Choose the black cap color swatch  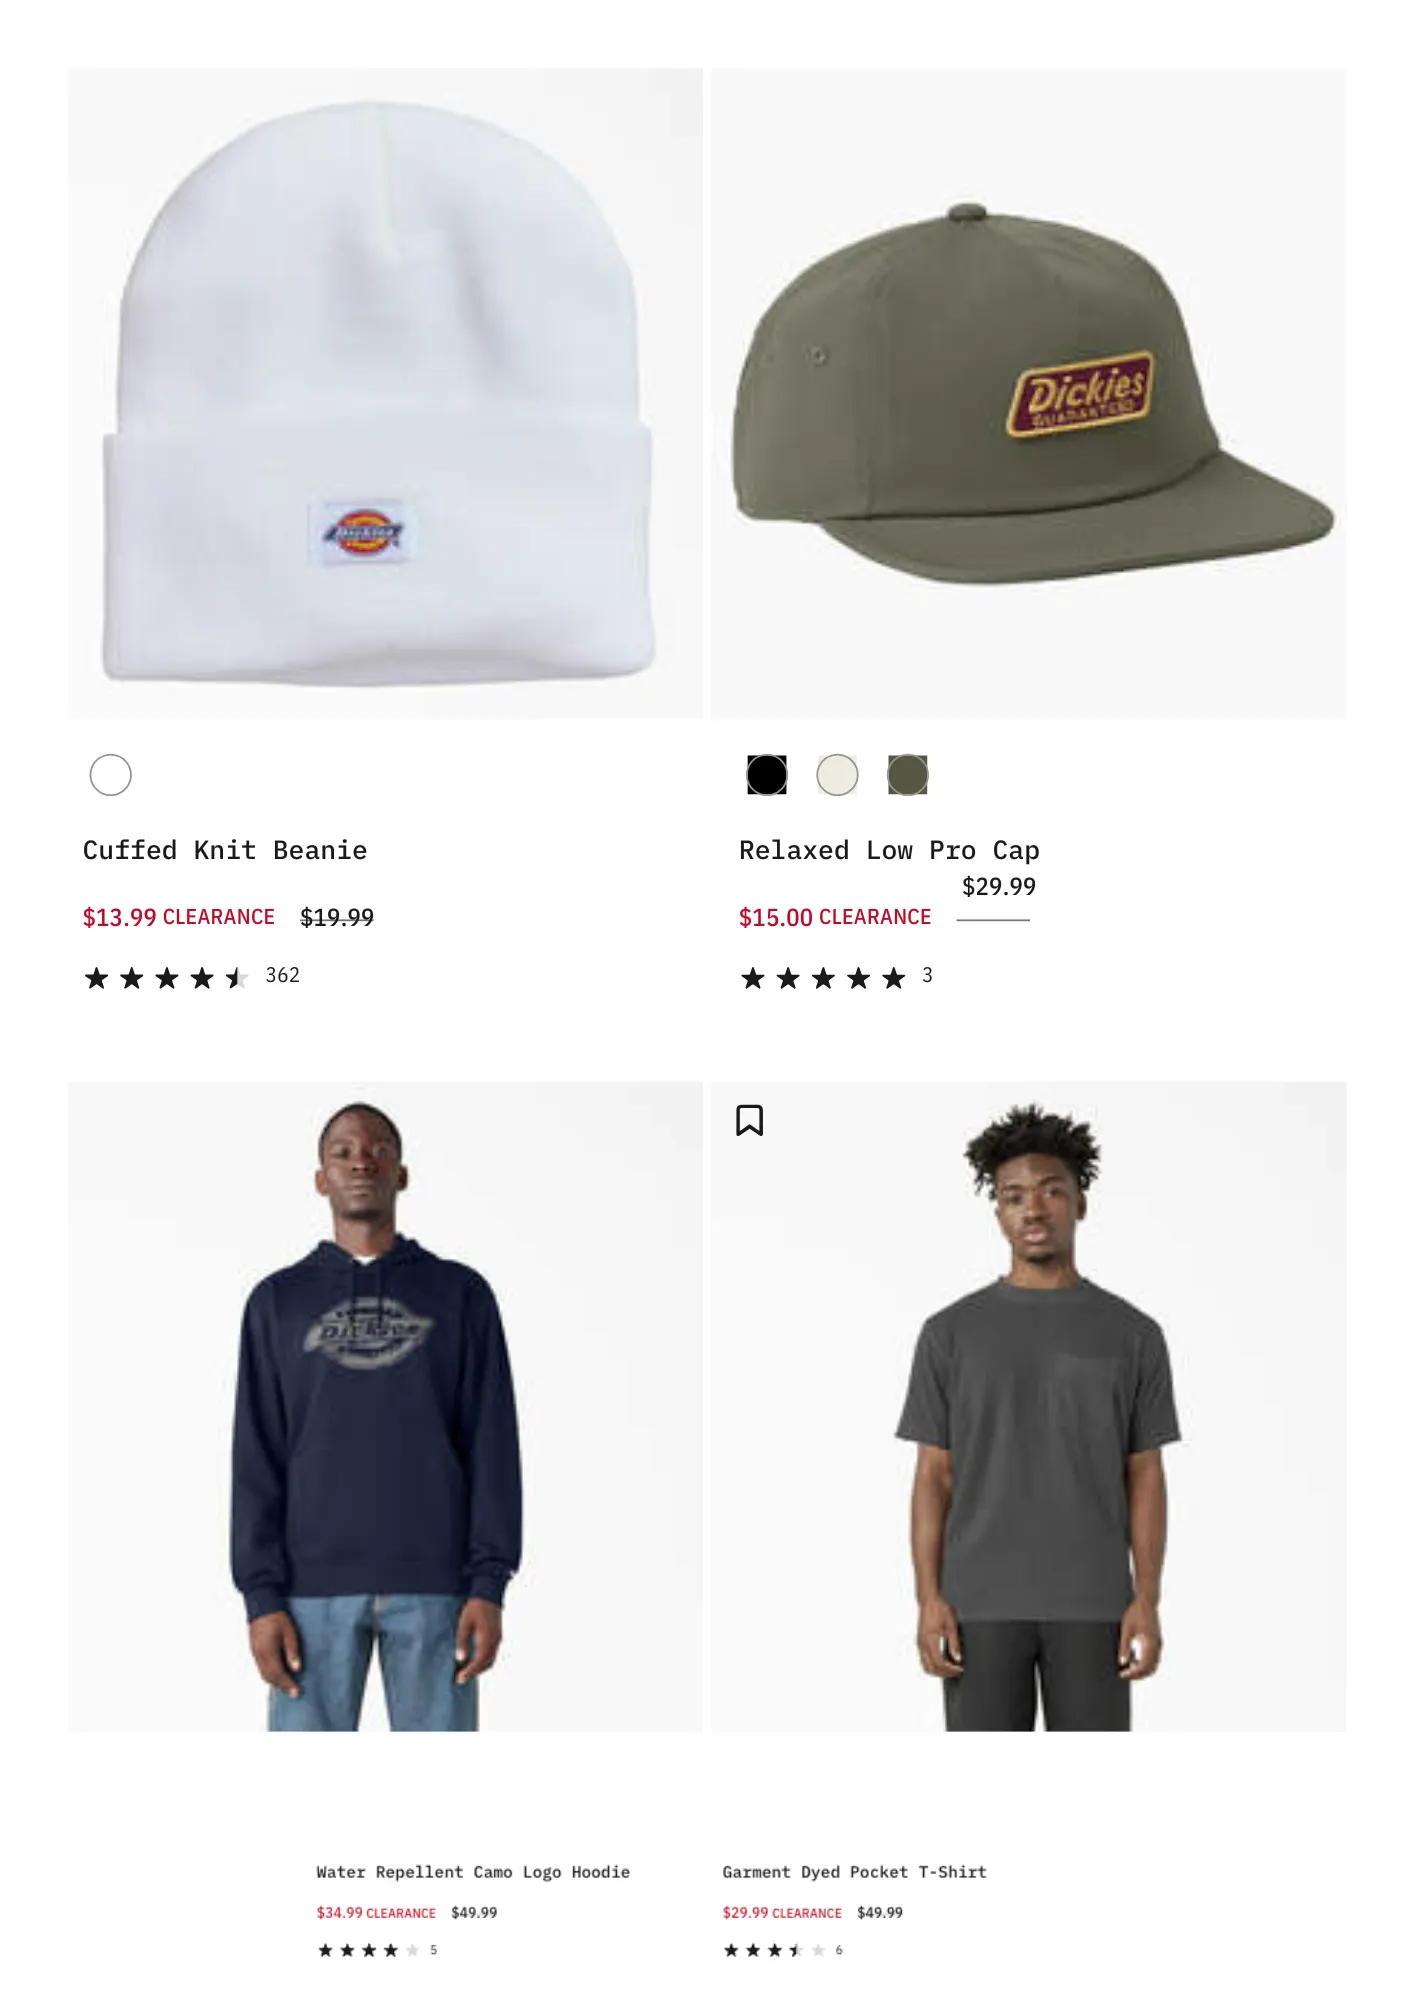767,775
